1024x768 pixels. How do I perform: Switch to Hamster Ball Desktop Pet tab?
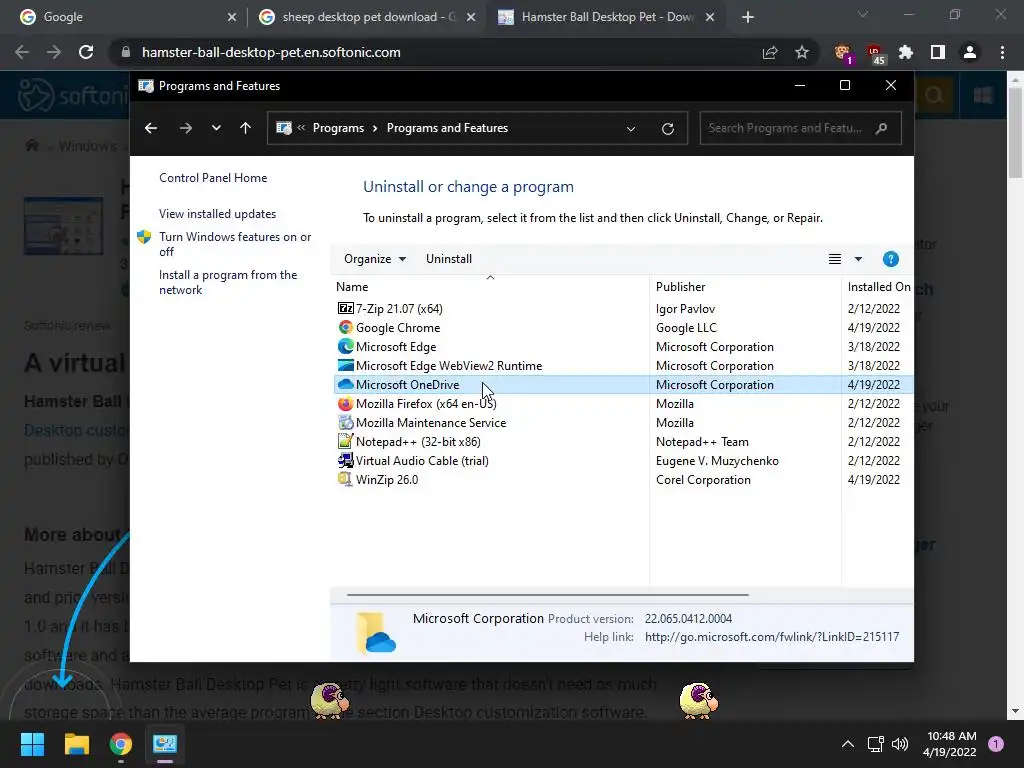point(604,17)
